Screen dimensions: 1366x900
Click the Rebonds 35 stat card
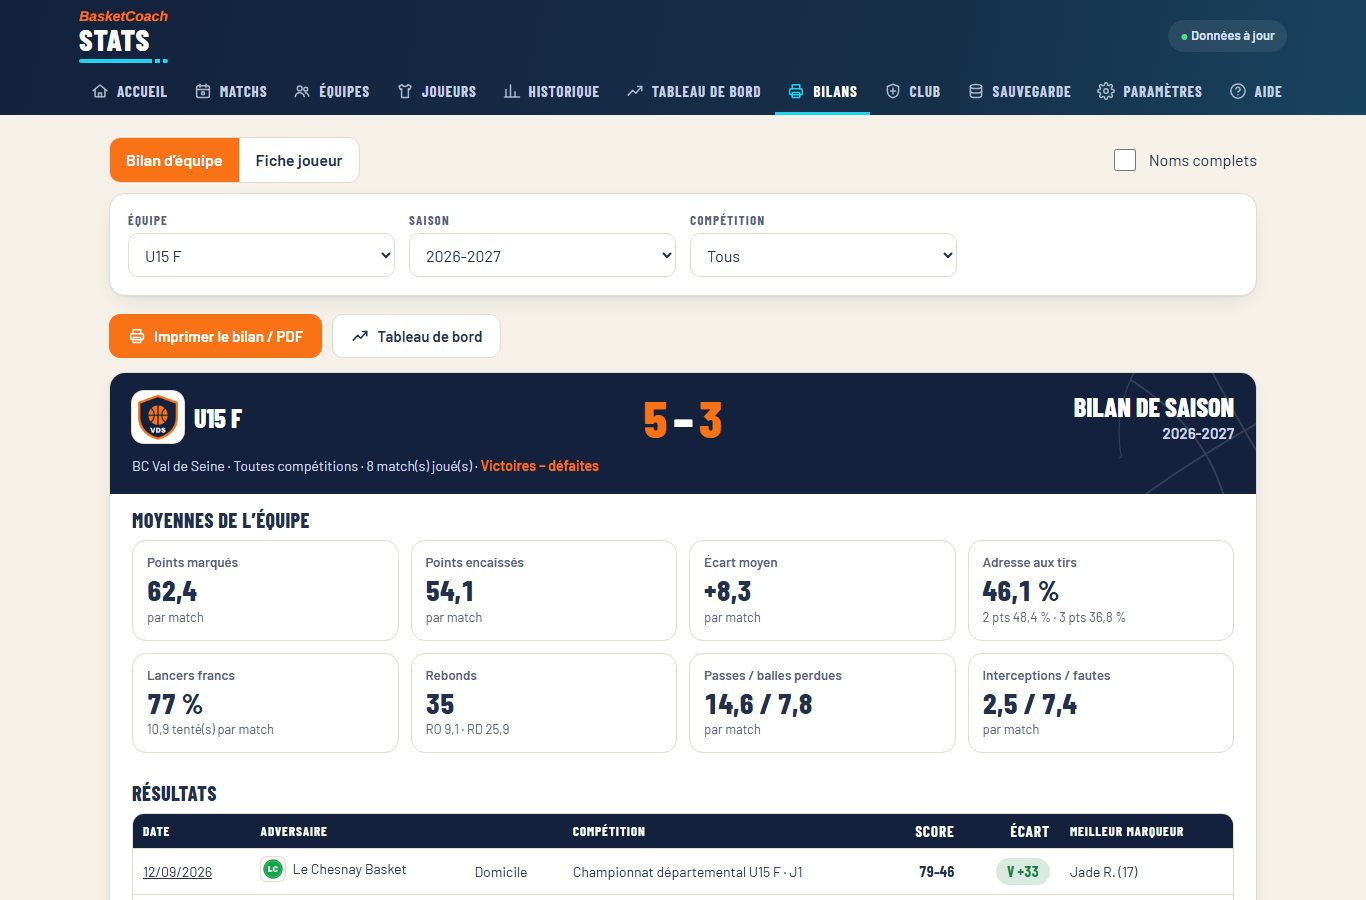click(544, 703)
